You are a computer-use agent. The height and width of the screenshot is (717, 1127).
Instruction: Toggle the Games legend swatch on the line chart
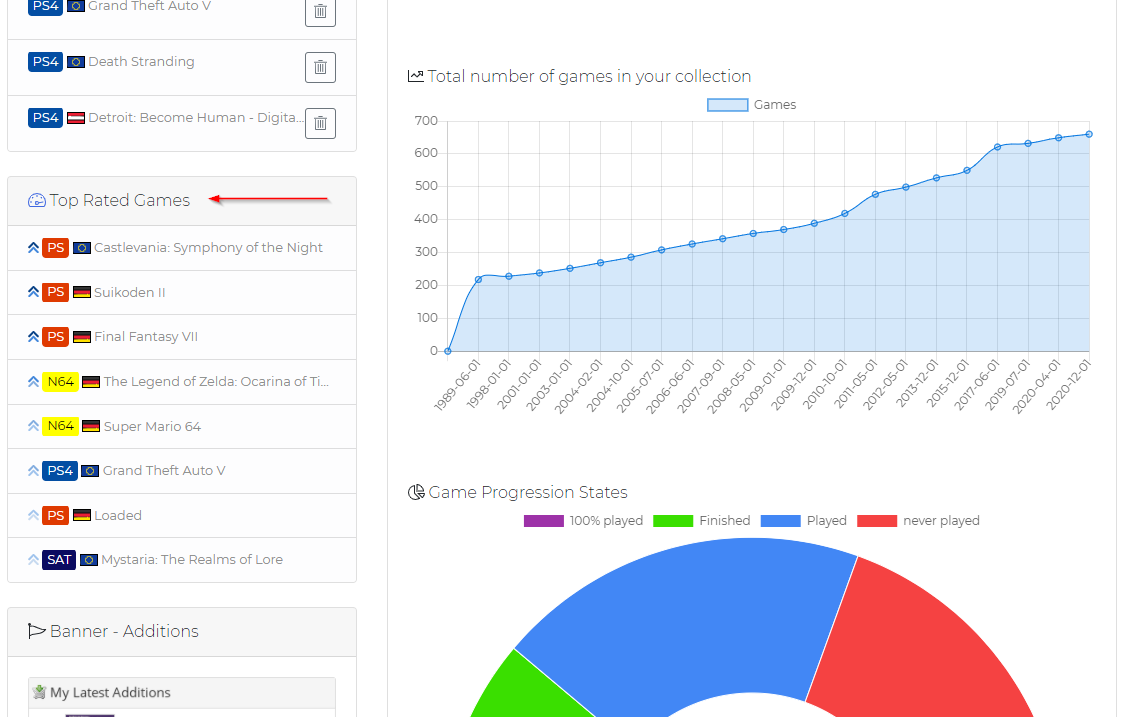727,105
